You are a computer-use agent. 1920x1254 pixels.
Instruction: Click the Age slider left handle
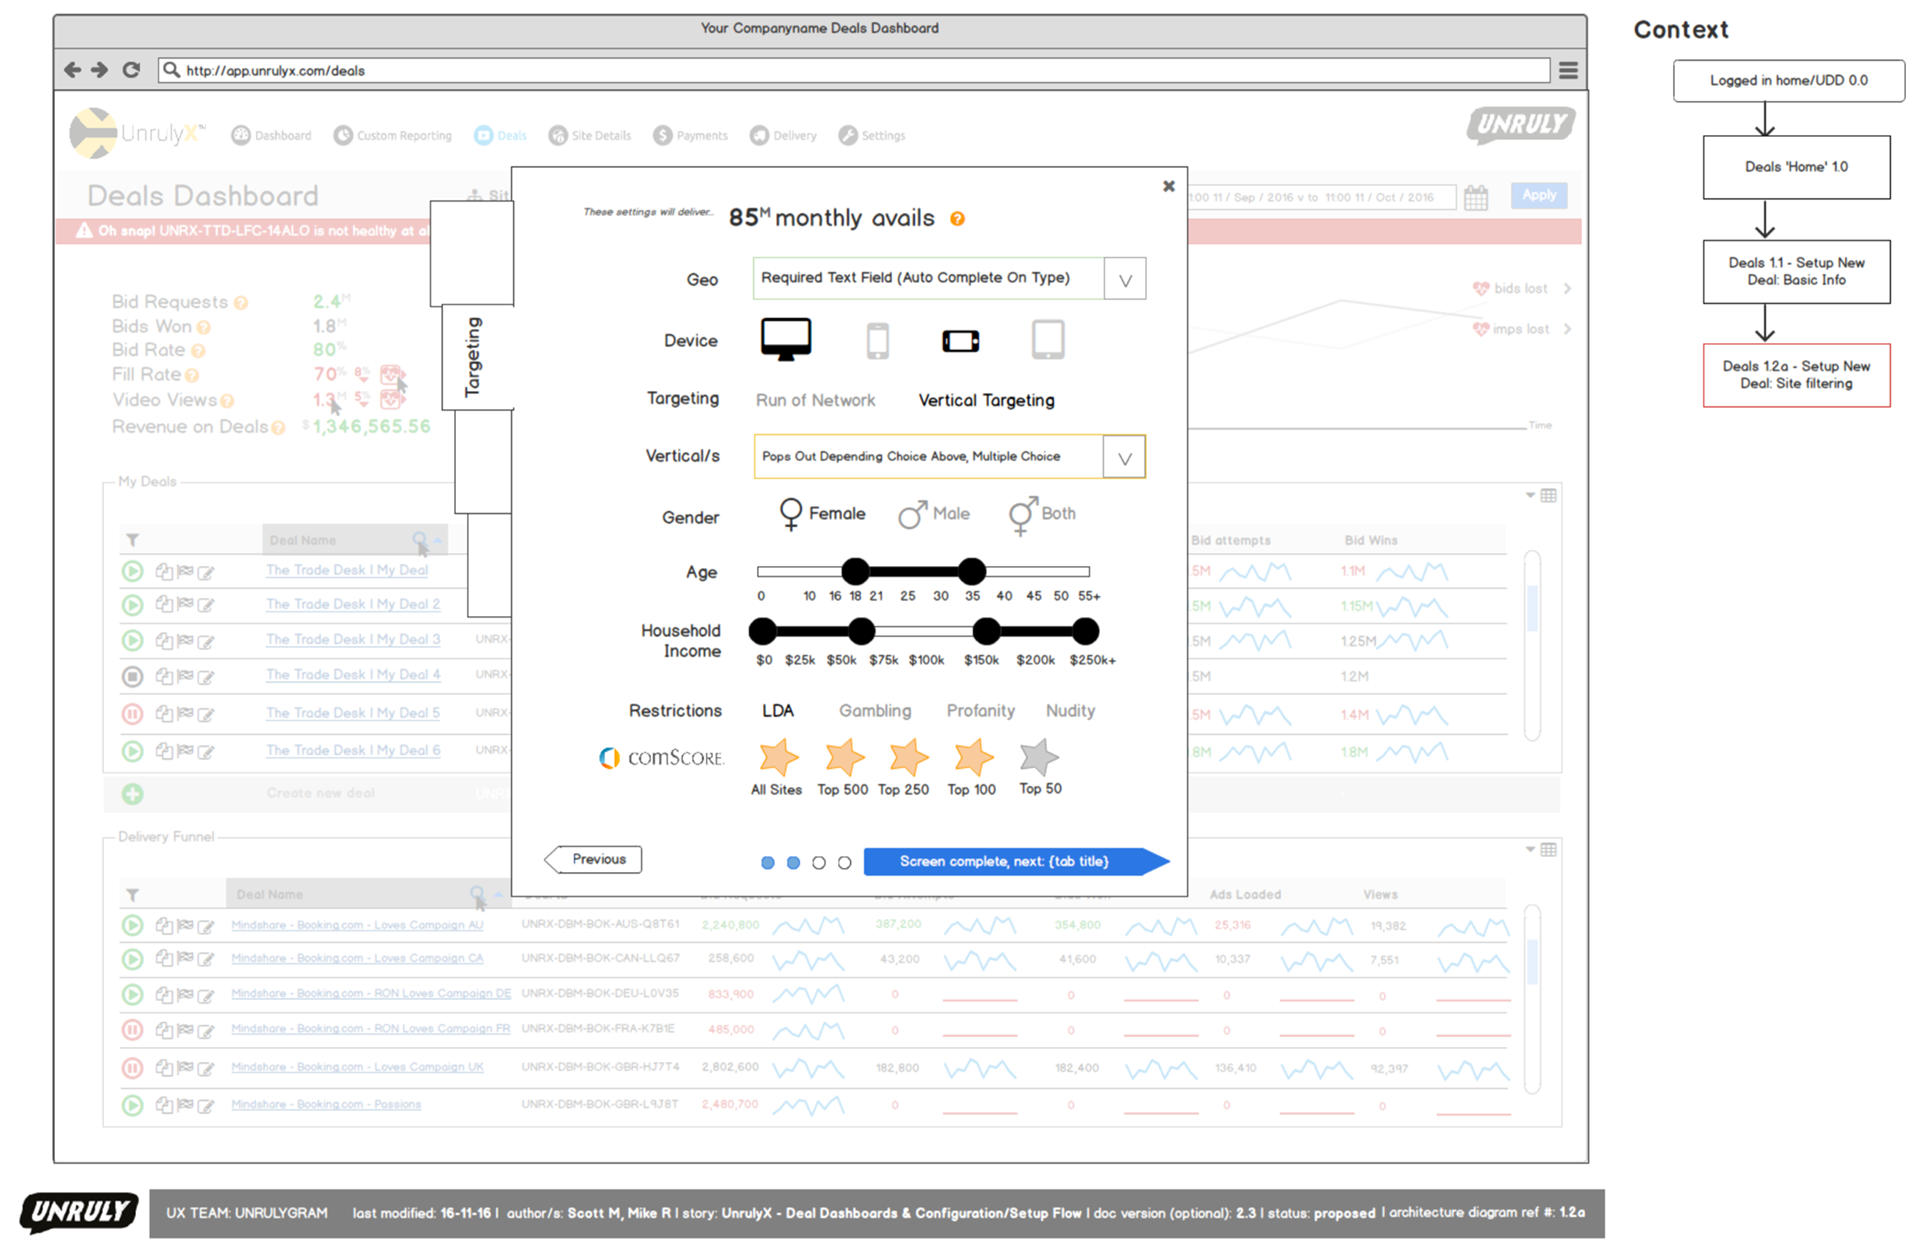tap(855, 572)
